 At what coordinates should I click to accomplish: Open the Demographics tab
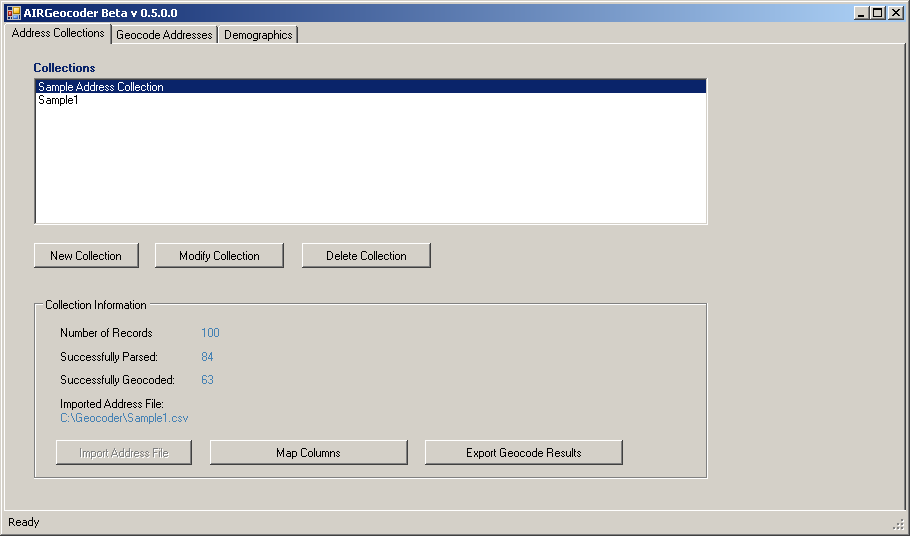258,35
